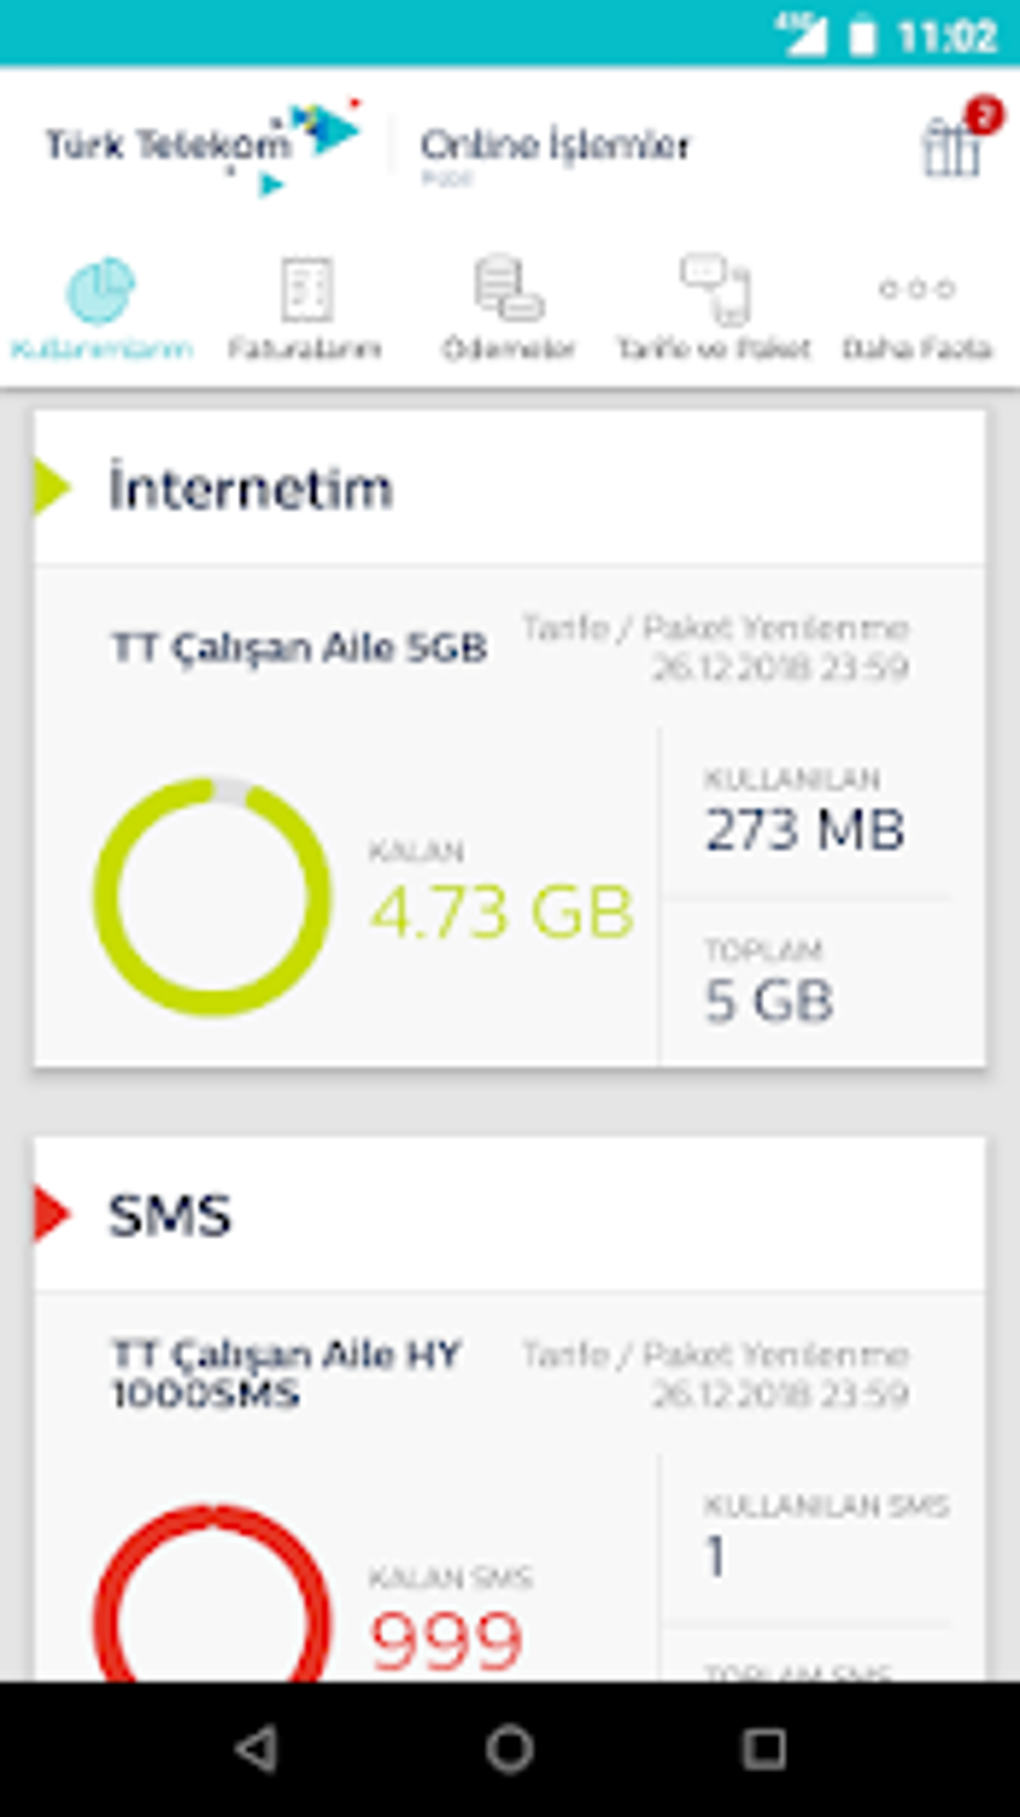Switch to the Ödemeler tab label
This screenshot has width=1020, height=1817.
[509, 348]
